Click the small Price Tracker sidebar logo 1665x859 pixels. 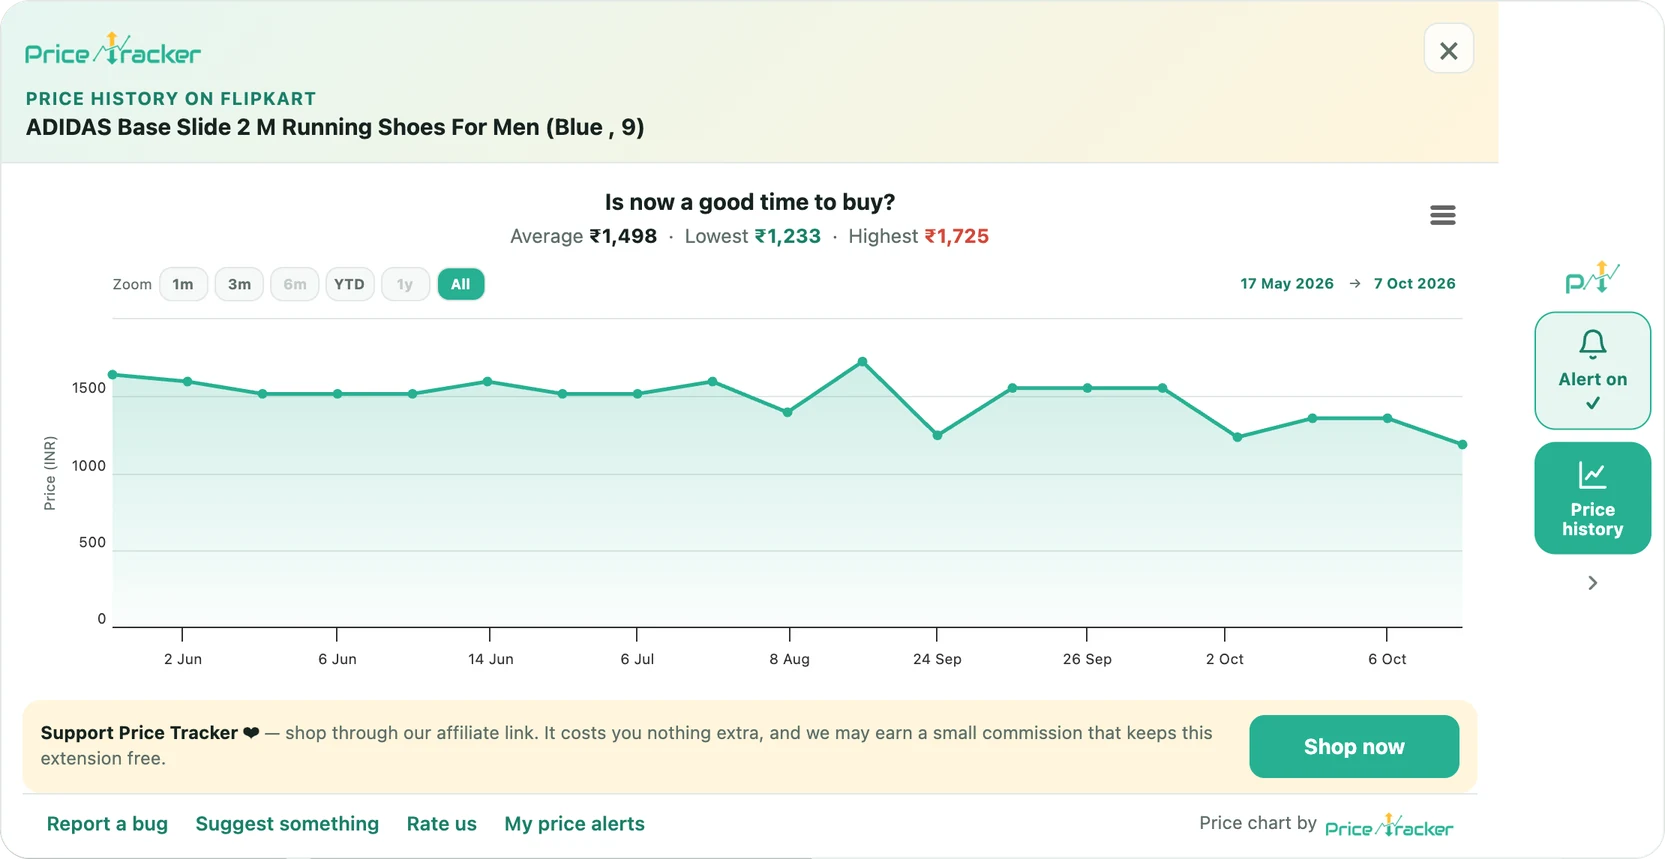(1592, 277)
